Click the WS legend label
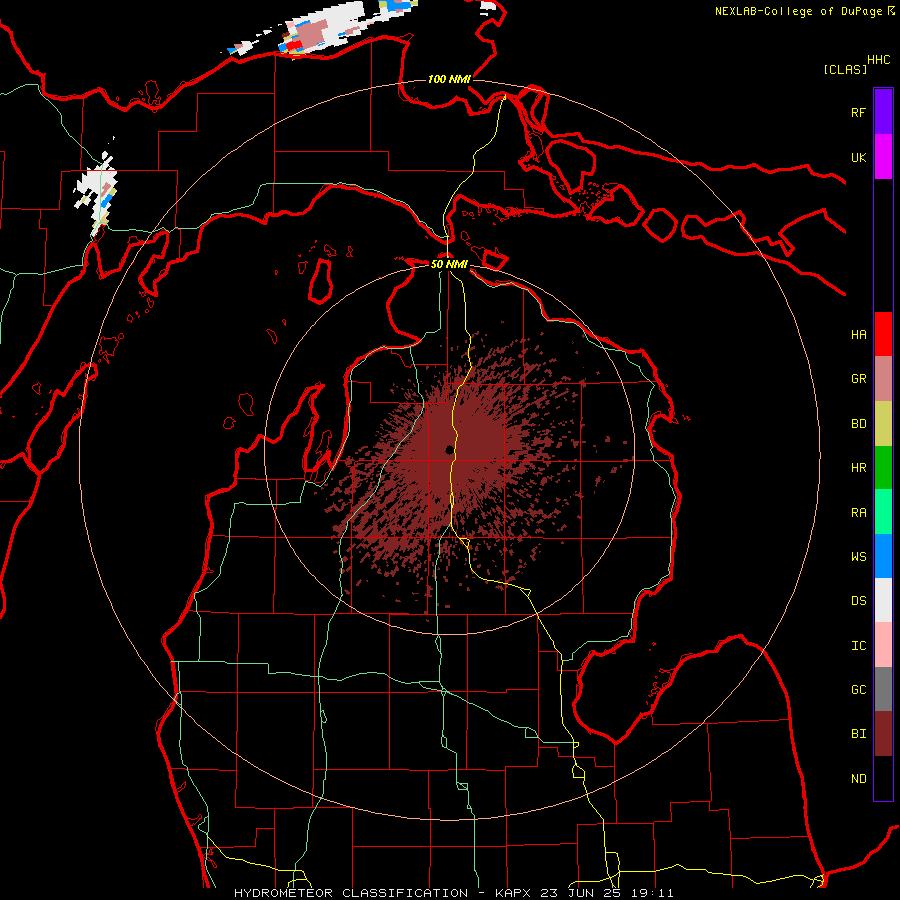Image resolution: width=900 pixels, height=900 pixels. pyautogui.click(x=858, y=557)
